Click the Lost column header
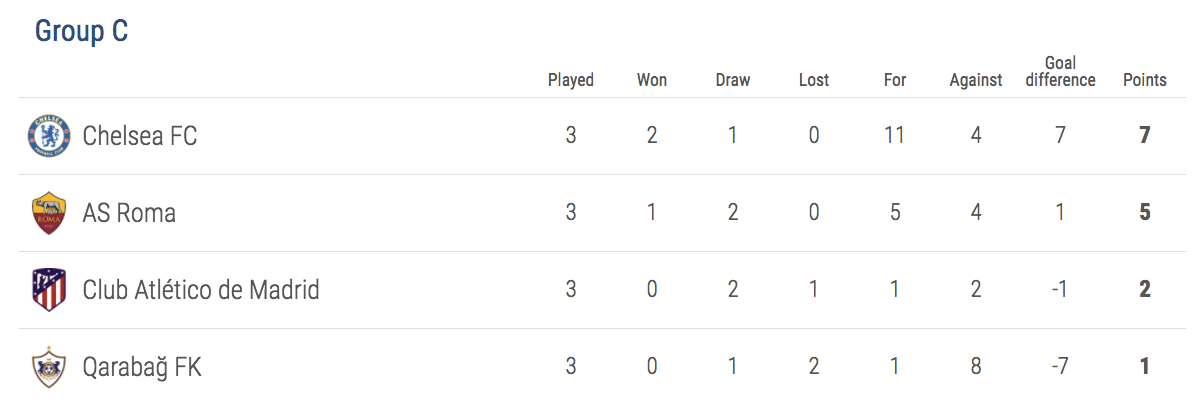The width and height of the screenshot is (1204, 417). (x=814, y=80)
